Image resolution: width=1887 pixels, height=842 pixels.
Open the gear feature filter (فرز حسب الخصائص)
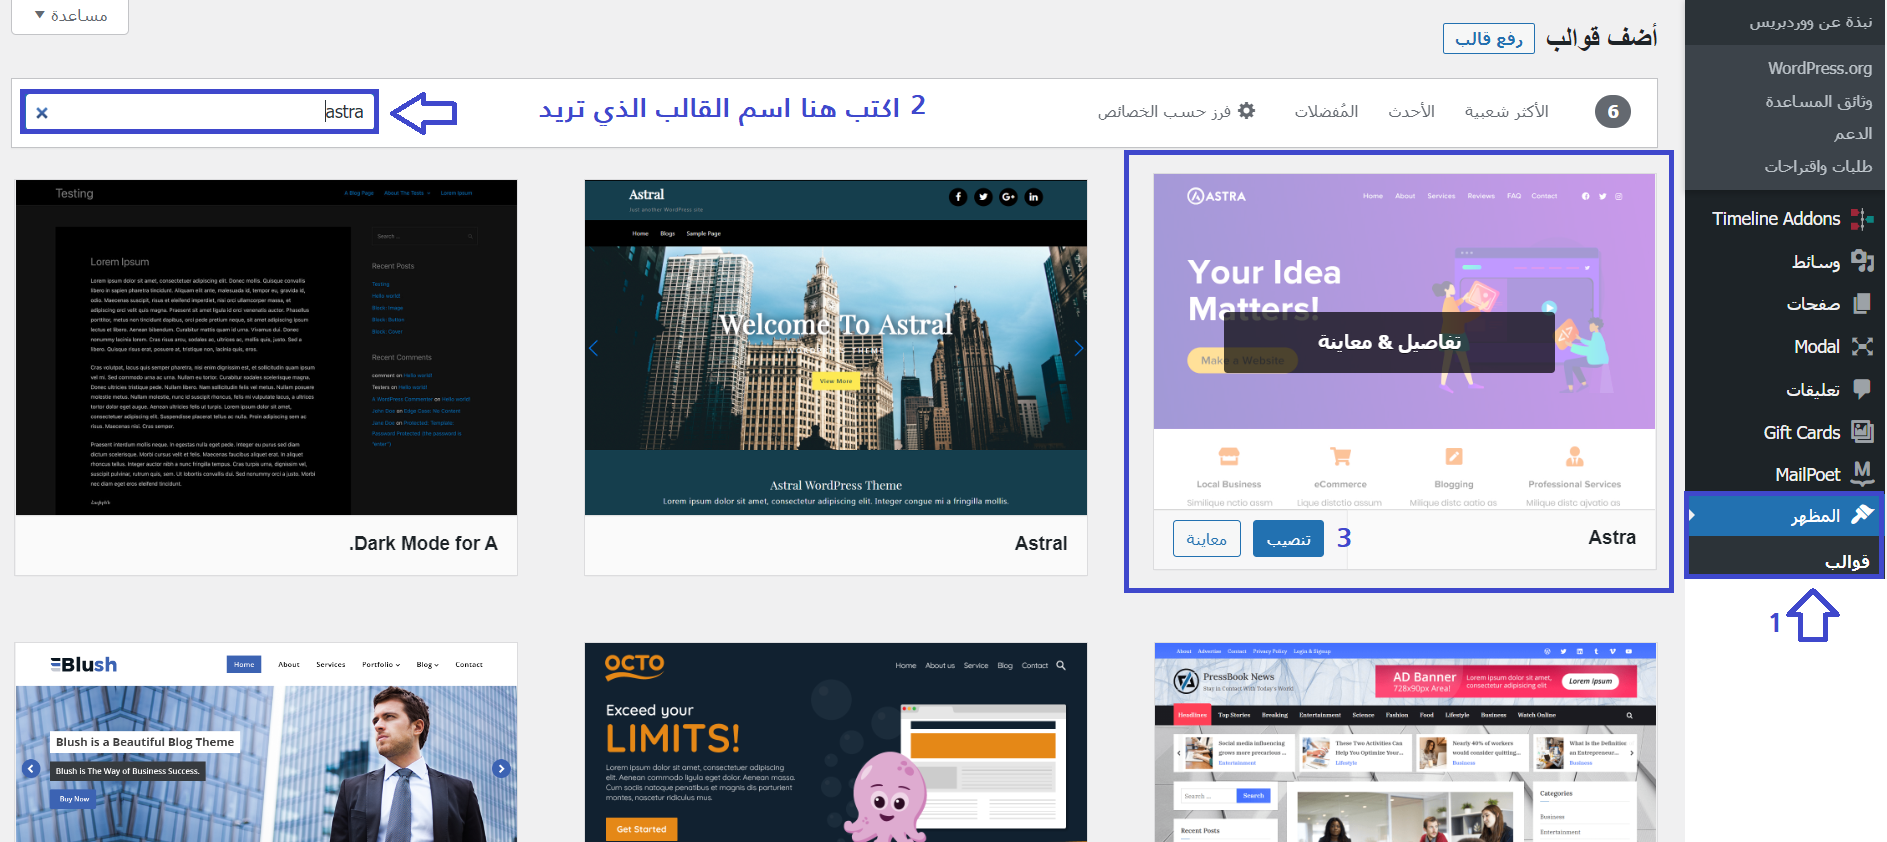(1176, 111)
